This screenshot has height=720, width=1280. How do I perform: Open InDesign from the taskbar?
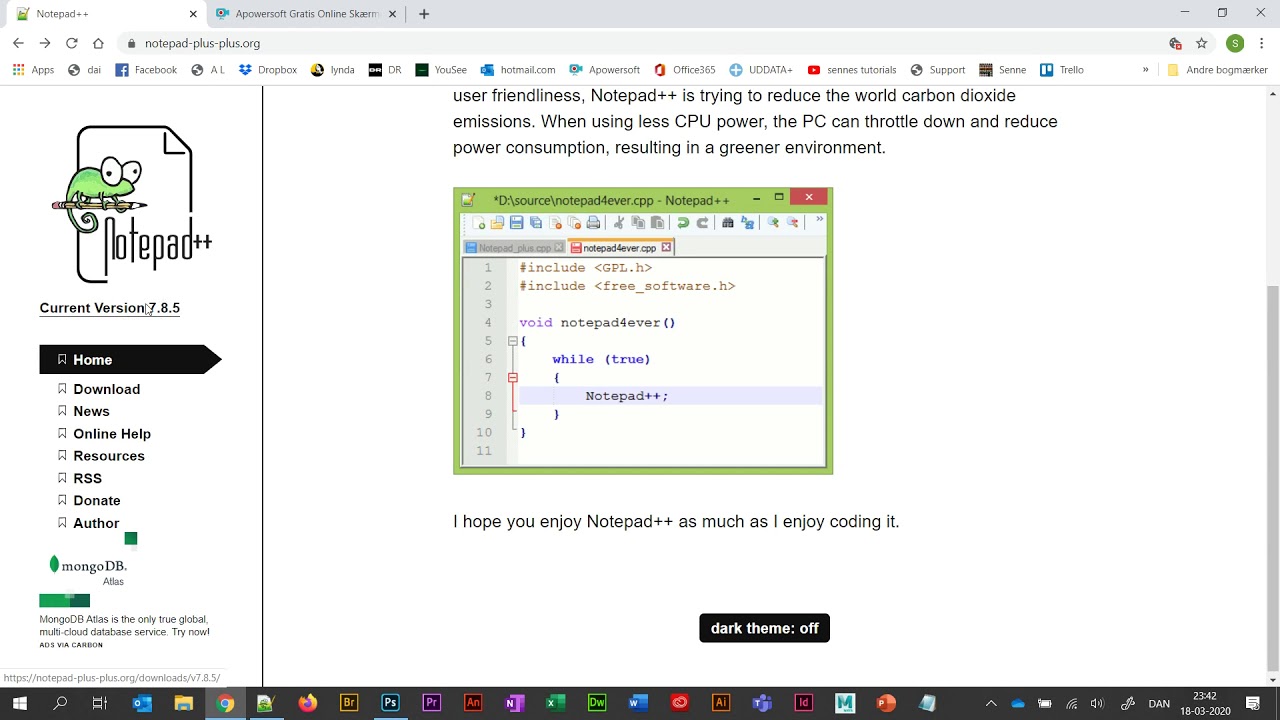click(804, 703)
